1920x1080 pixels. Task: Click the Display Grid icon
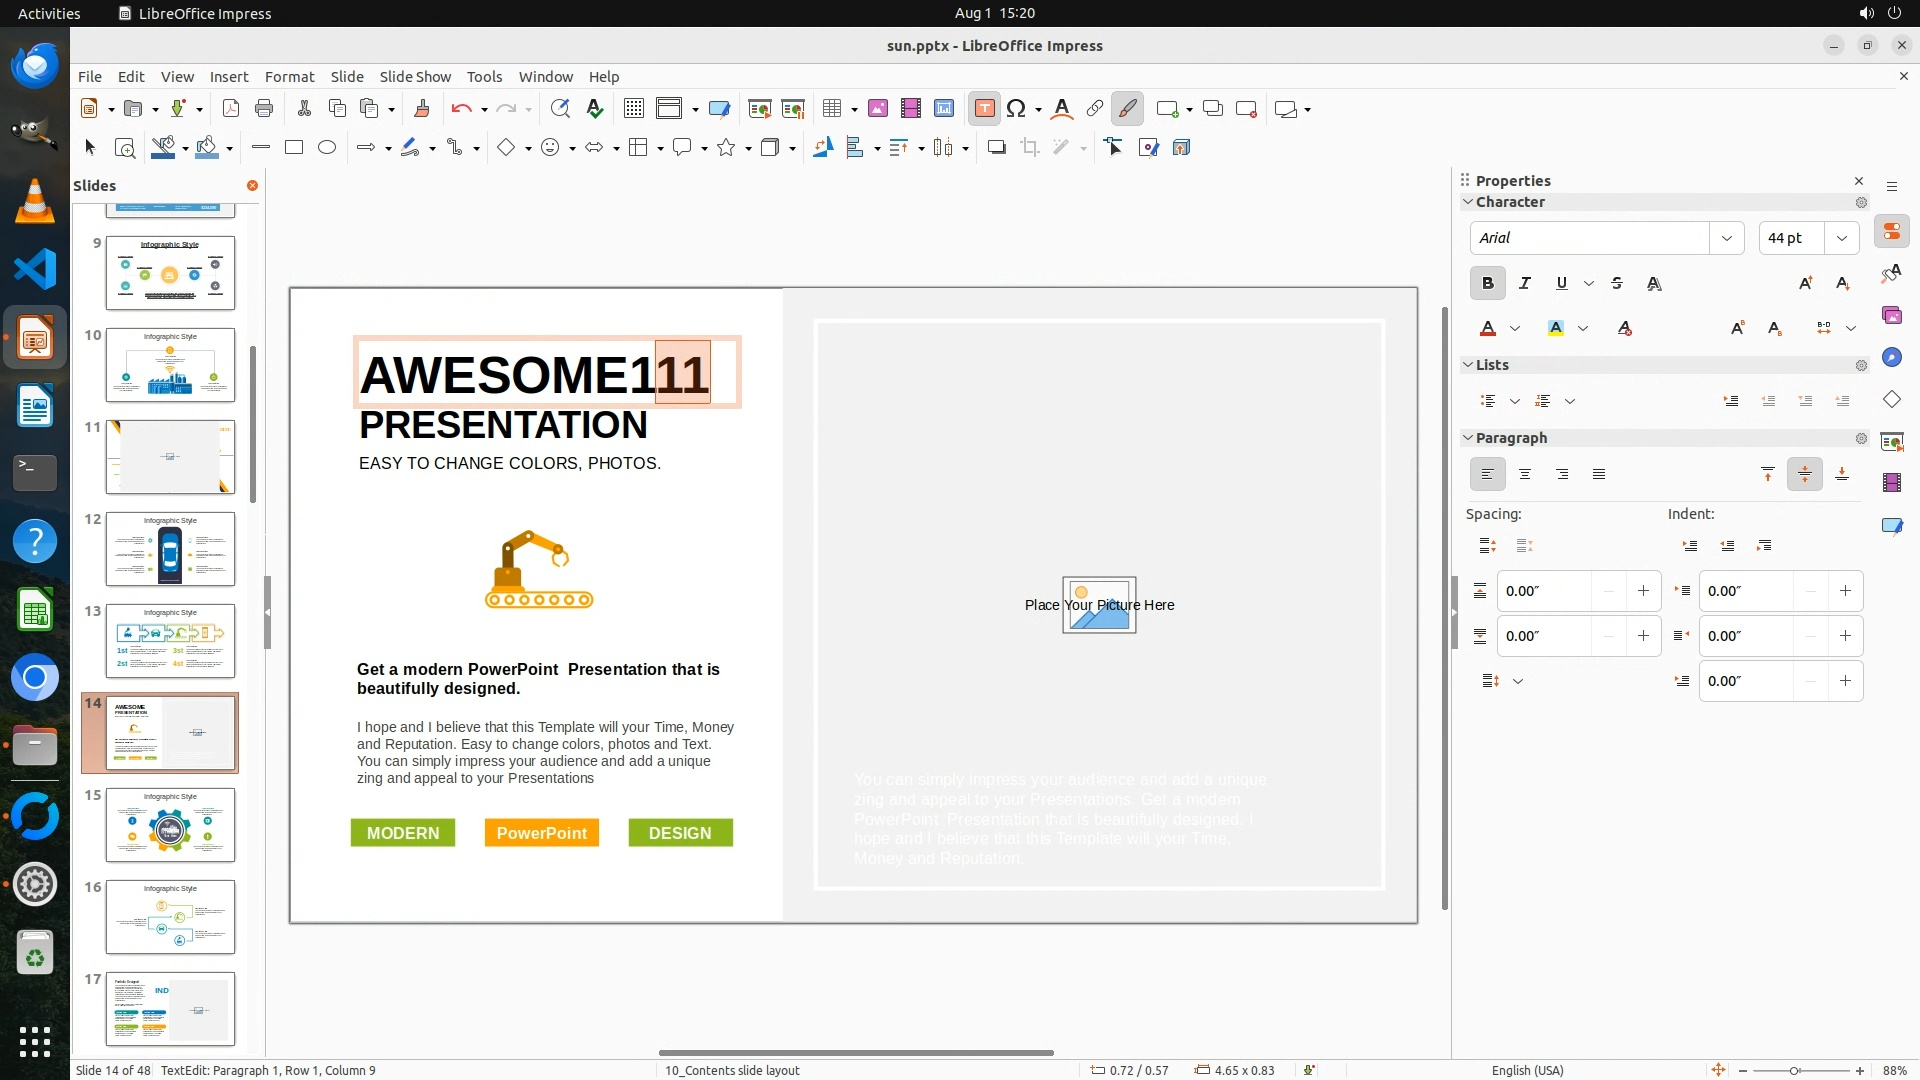click(633, 109)
